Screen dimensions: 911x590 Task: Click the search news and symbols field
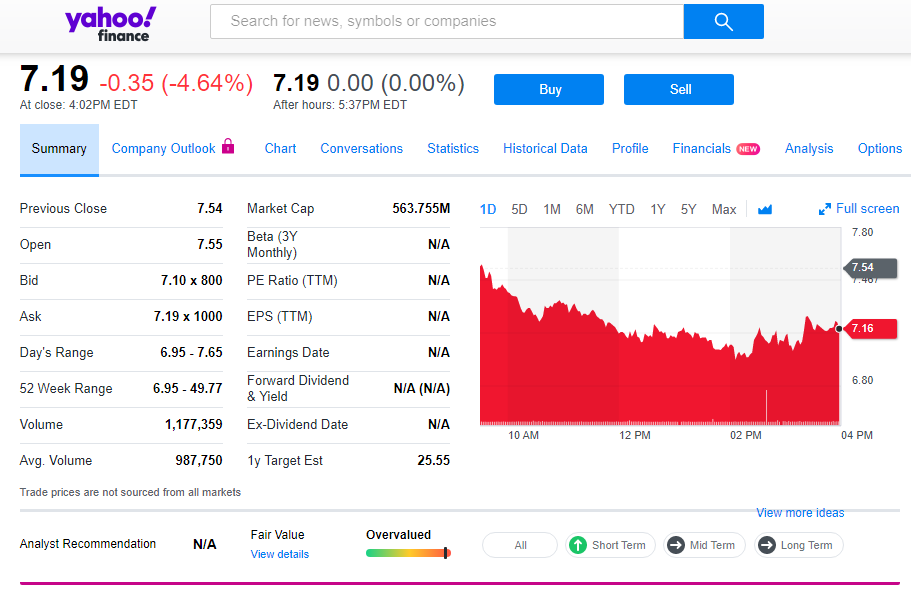[446, 21]
